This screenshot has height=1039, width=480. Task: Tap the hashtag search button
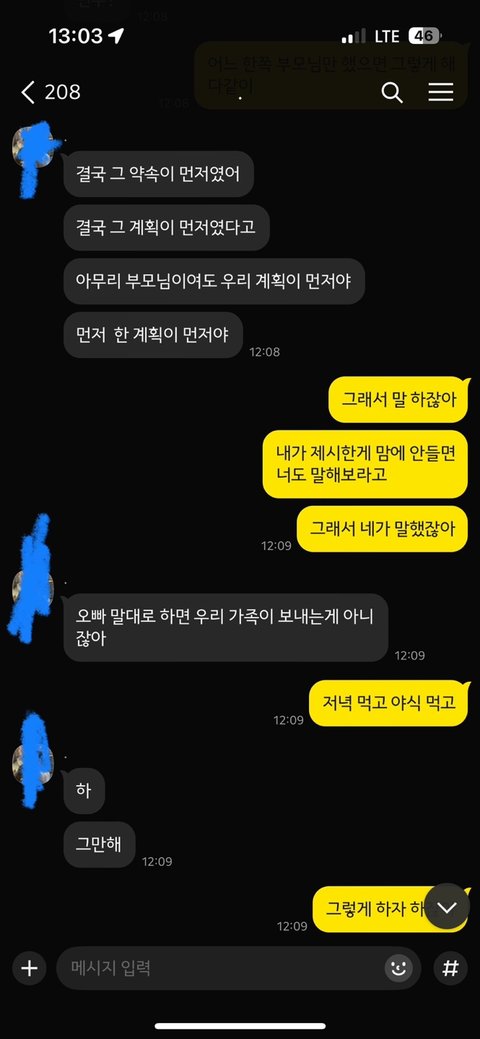pos(450,968)
